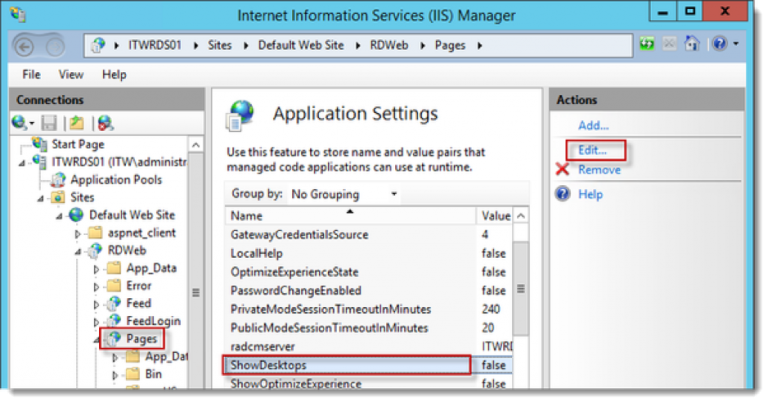Click the Help link in Actions pane
Screen dimensions: 768x402
590,194
